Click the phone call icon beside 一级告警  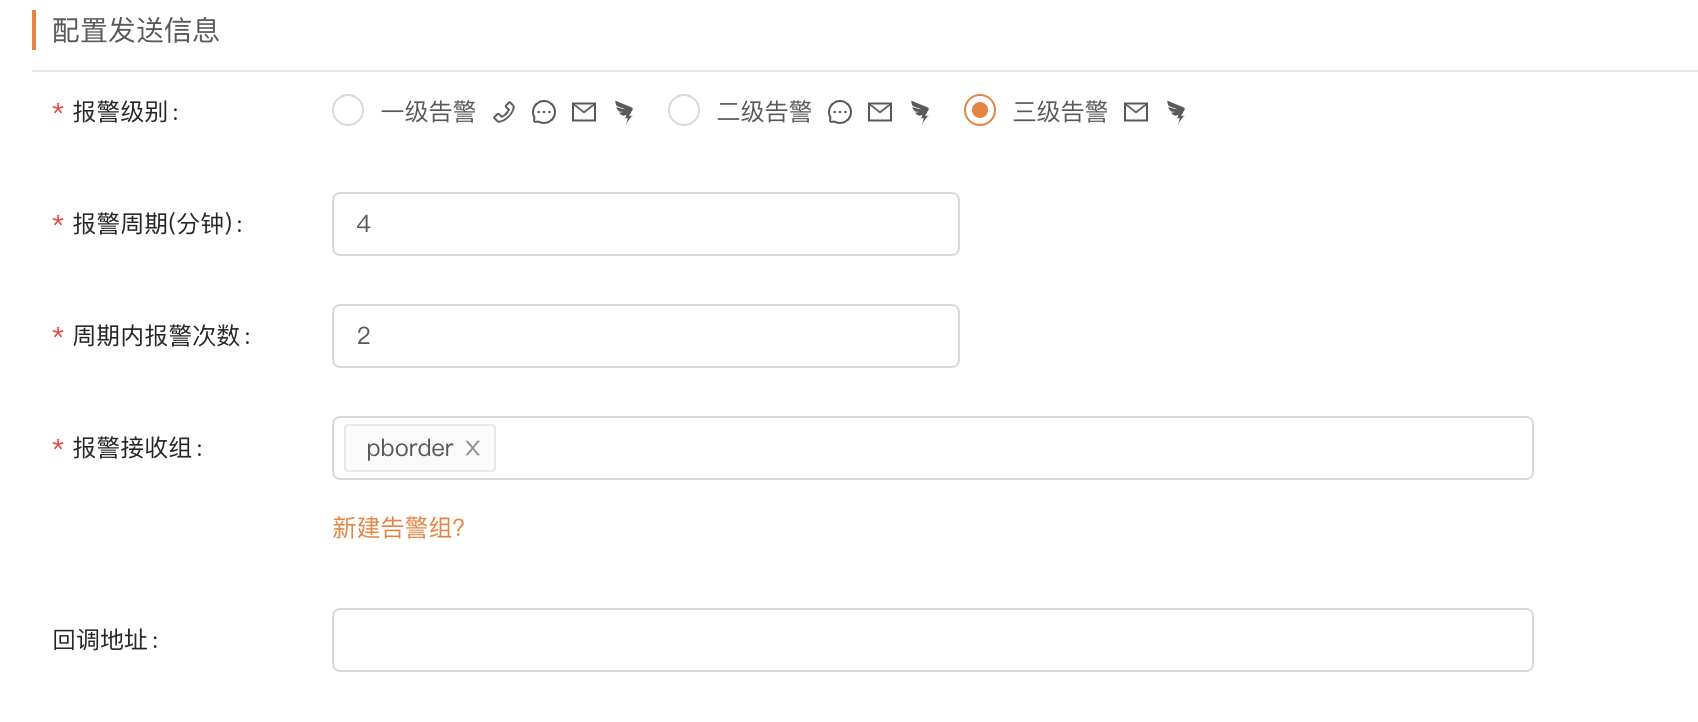504,112
